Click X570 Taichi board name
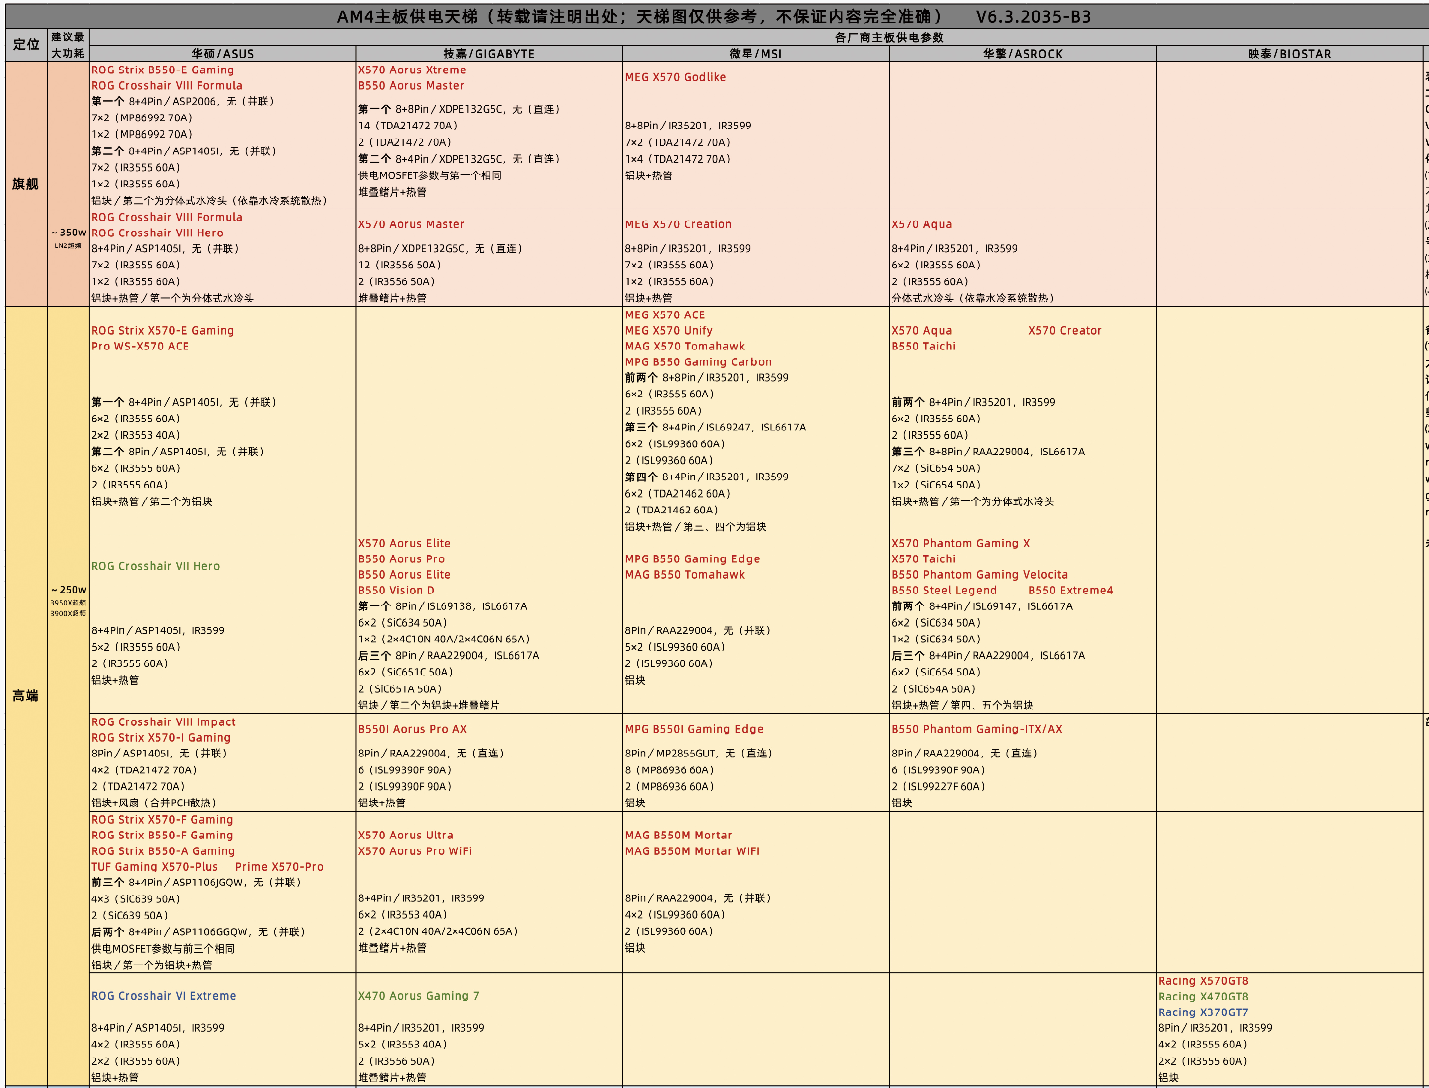This screenshot has height=1088, width=1429. pos(924,559)
